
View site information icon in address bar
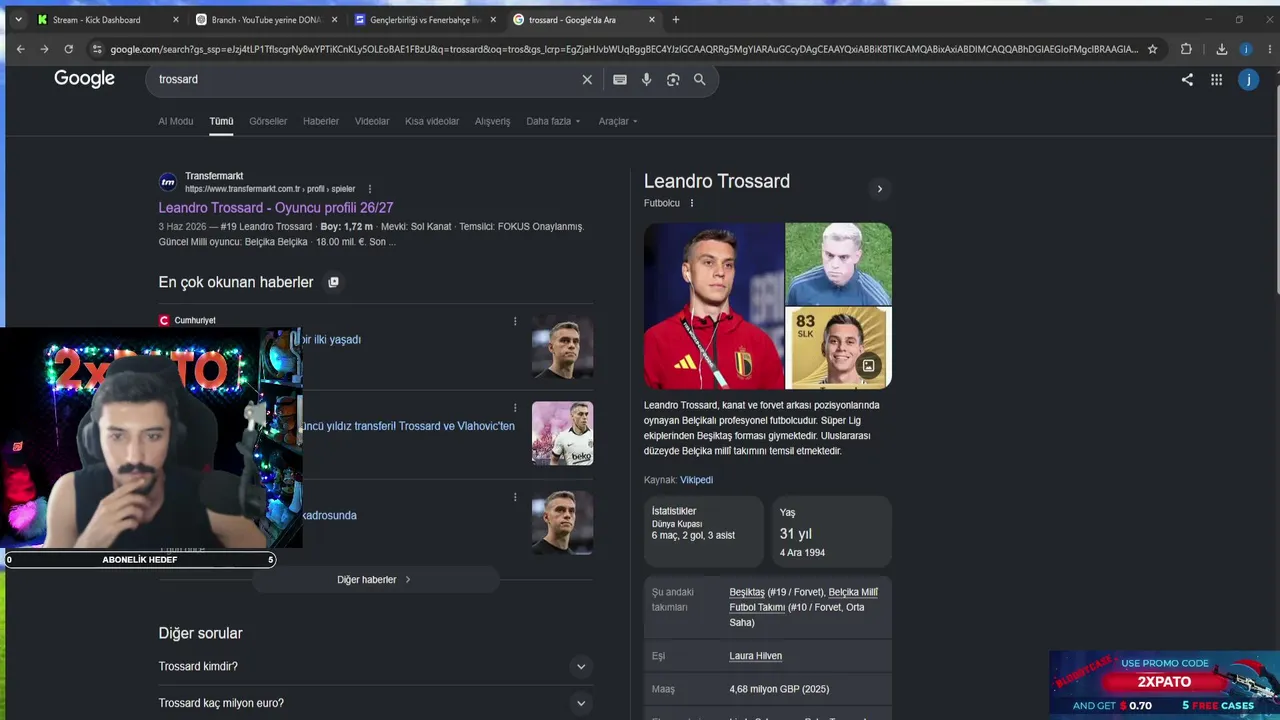(96, 49)
